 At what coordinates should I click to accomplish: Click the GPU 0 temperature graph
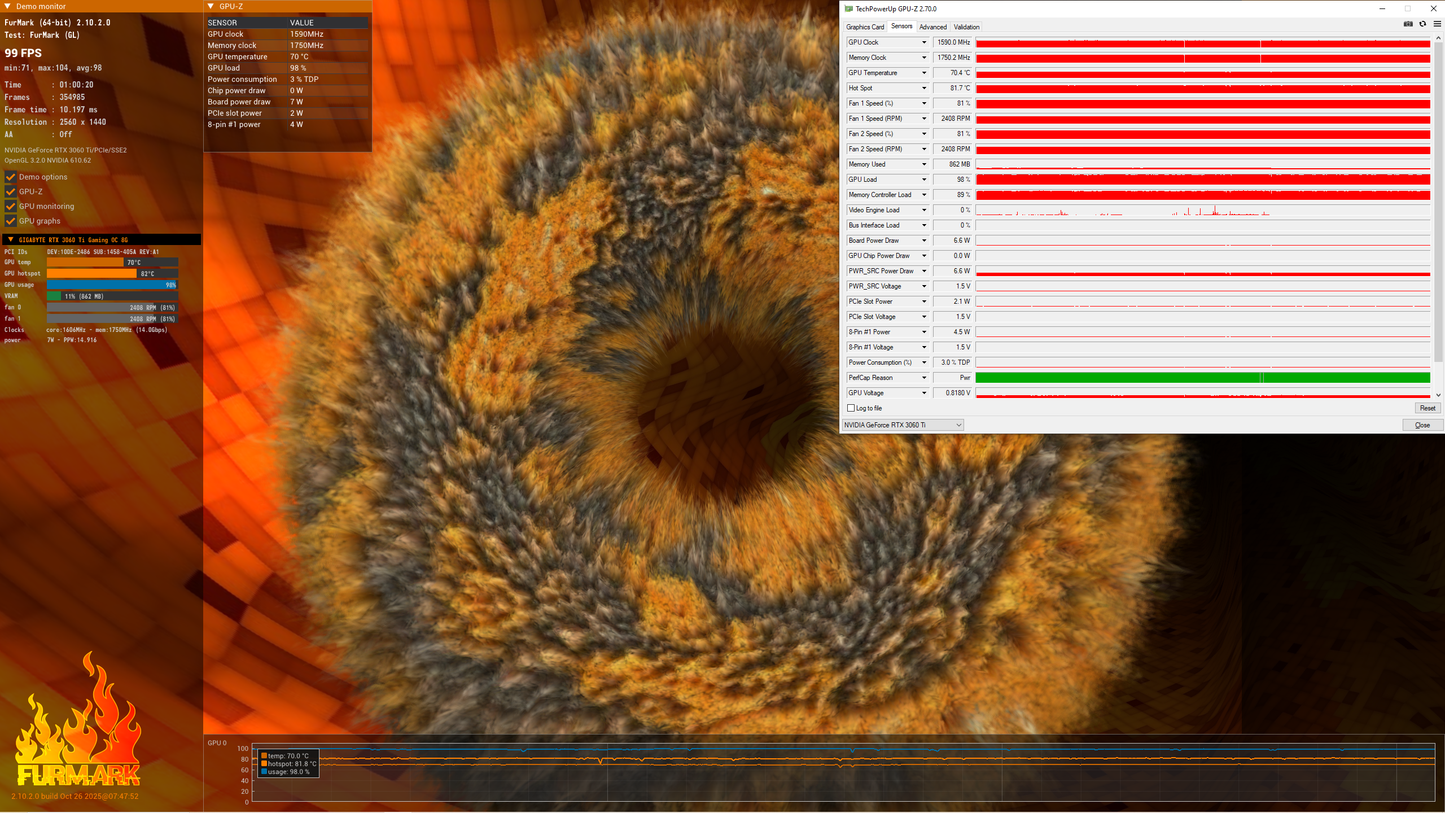click(x=843, y=773)
